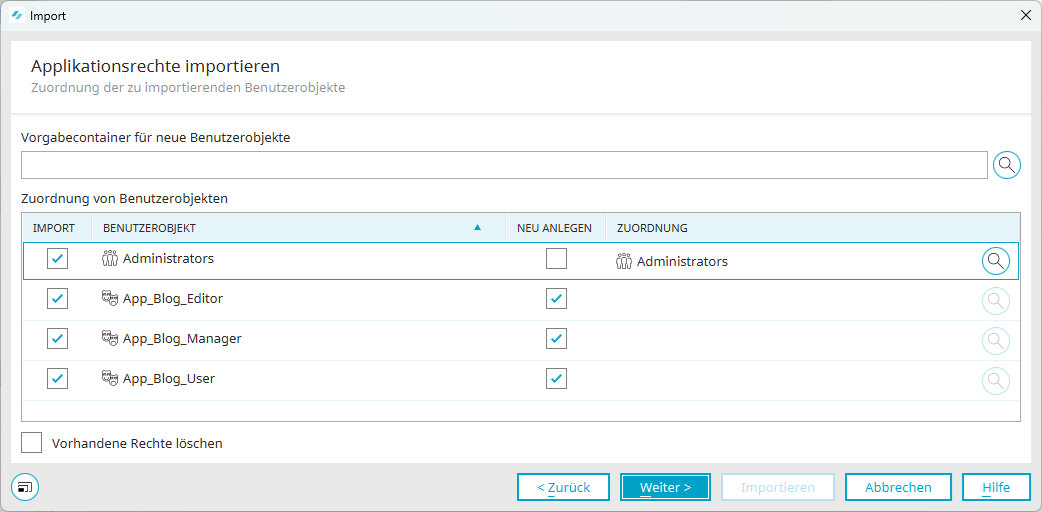Click the role icon beside App_Blog_Editor
Screen dimensions: 1042x512
click(110, 299)
